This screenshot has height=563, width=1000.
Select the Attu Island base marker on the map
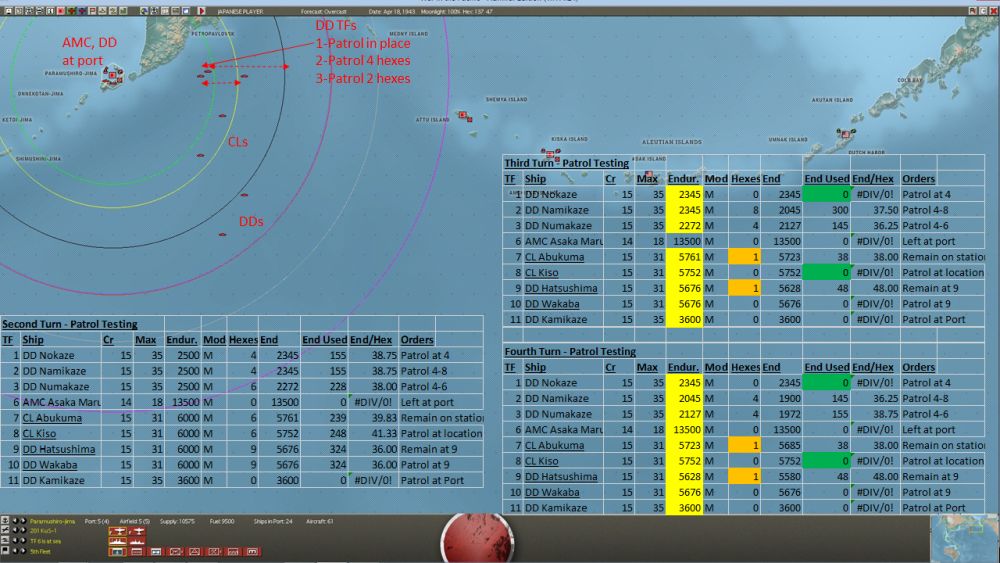click(463, 115)
